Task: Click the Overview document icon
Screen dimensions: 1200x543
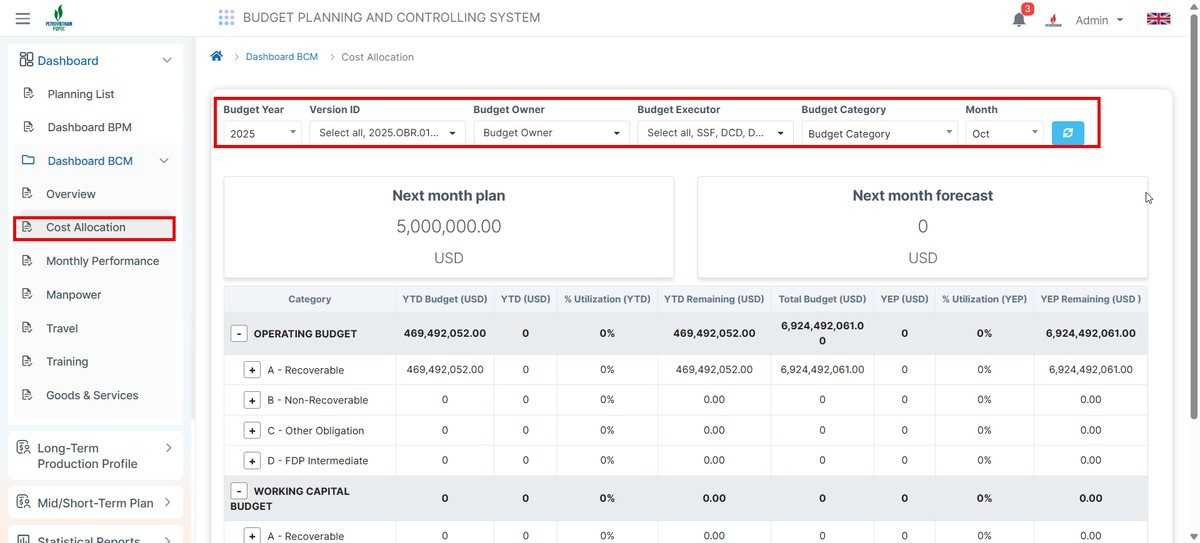Action: [x=27, y=193]
